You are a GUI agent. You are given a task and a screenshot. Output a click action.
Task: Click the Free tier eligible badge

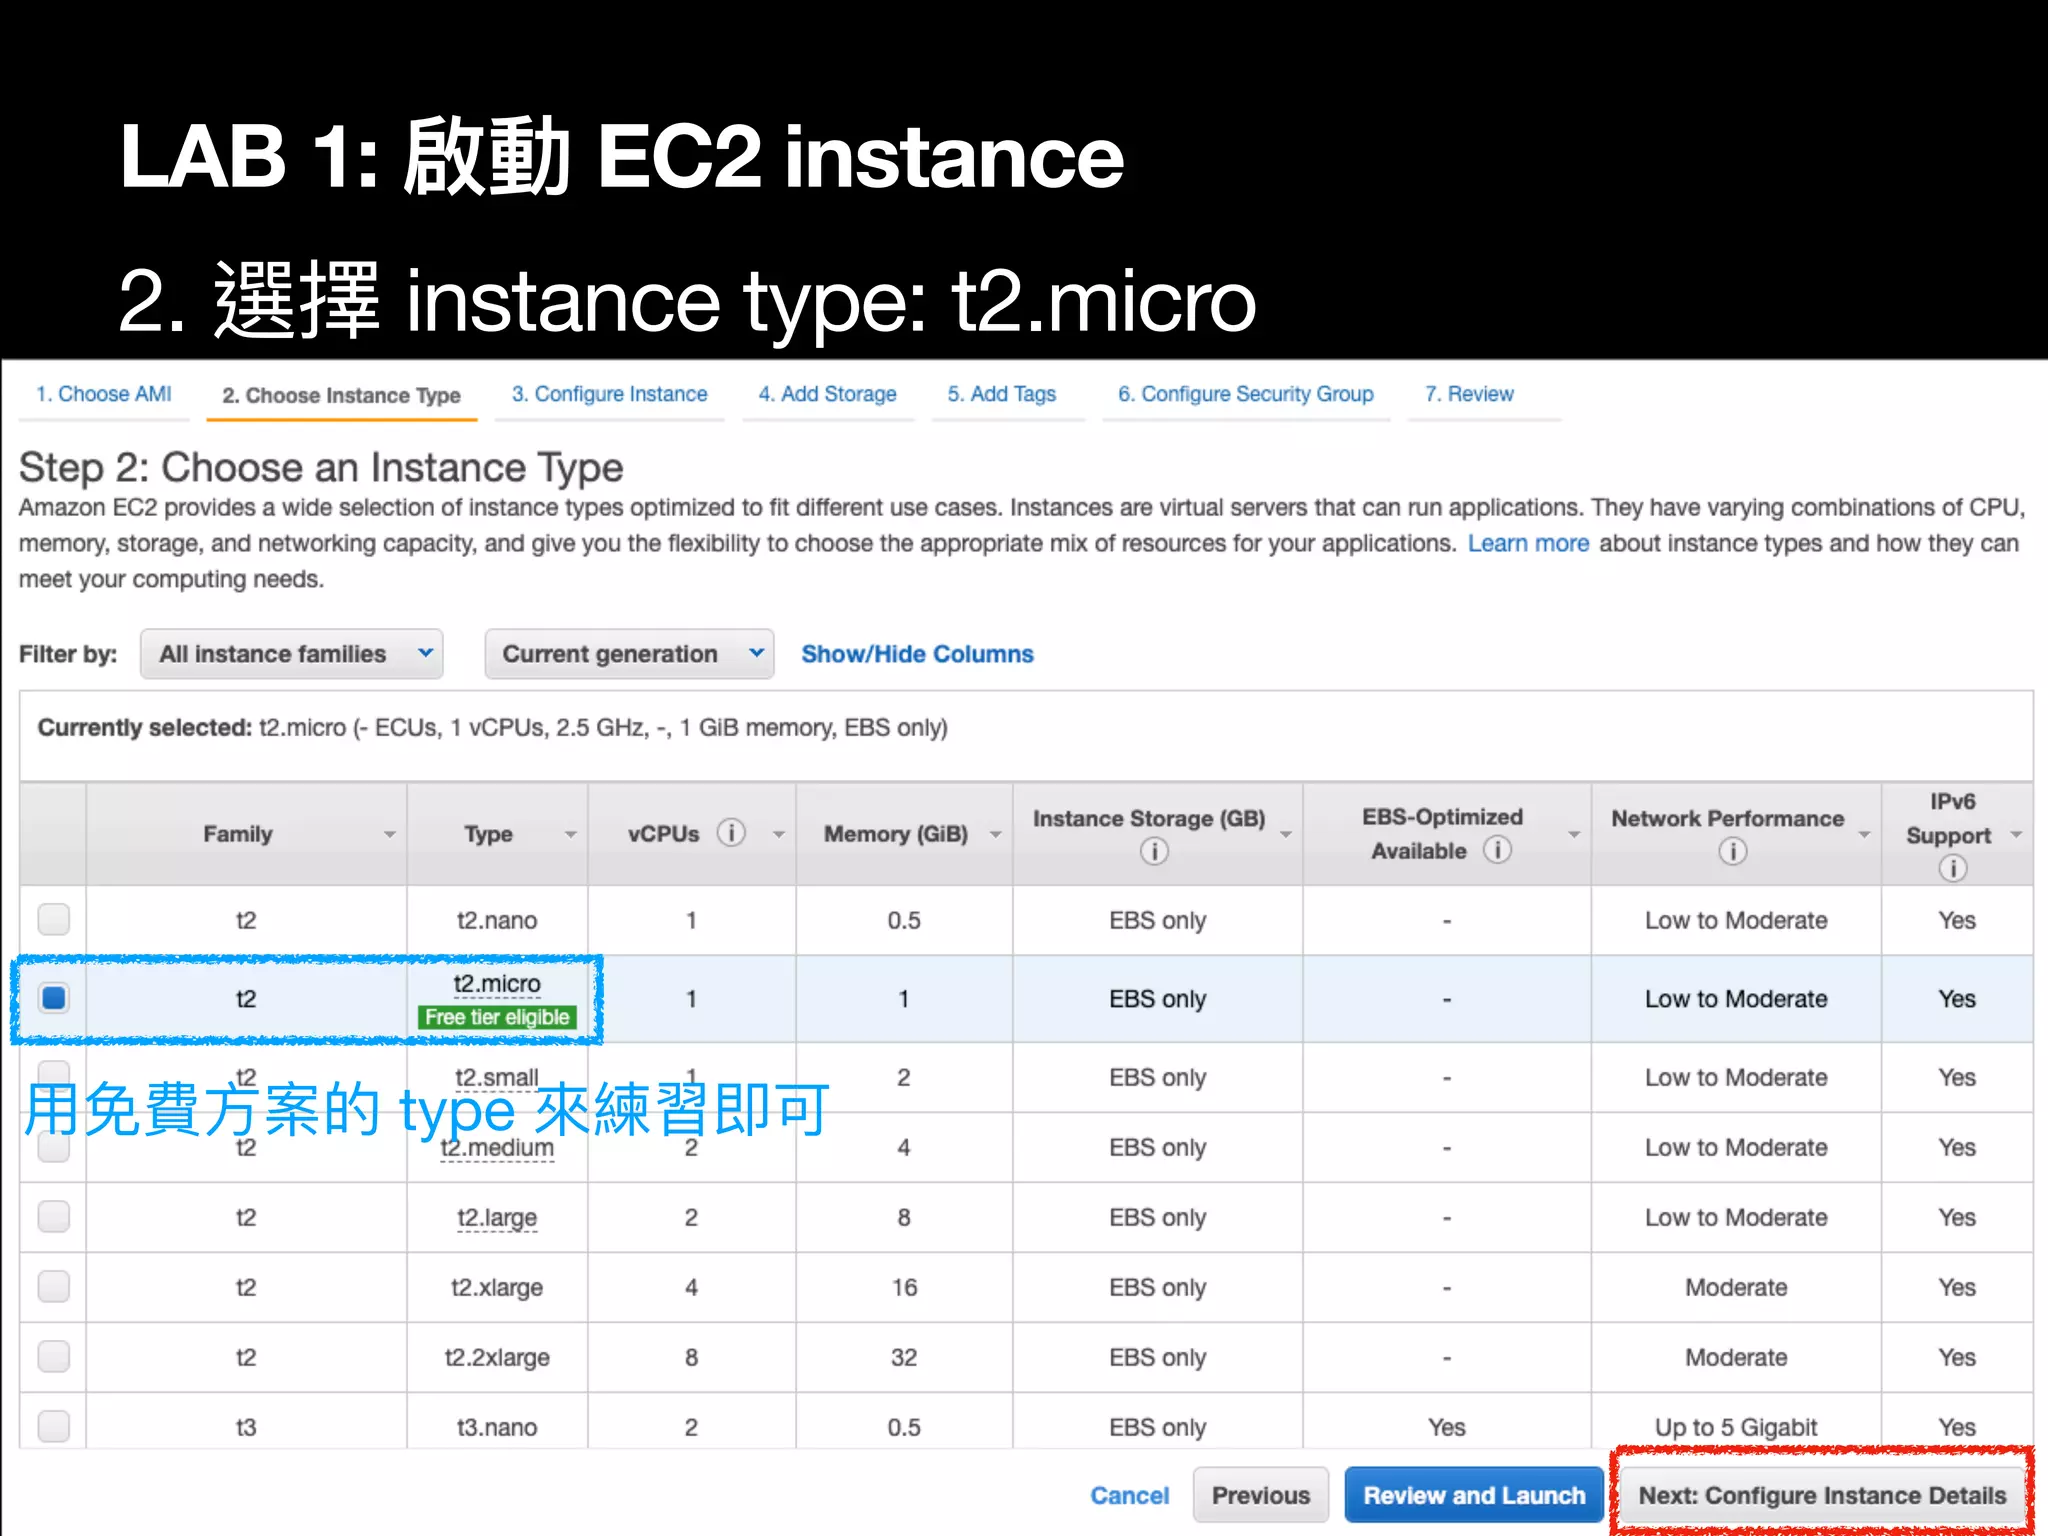497,1017
